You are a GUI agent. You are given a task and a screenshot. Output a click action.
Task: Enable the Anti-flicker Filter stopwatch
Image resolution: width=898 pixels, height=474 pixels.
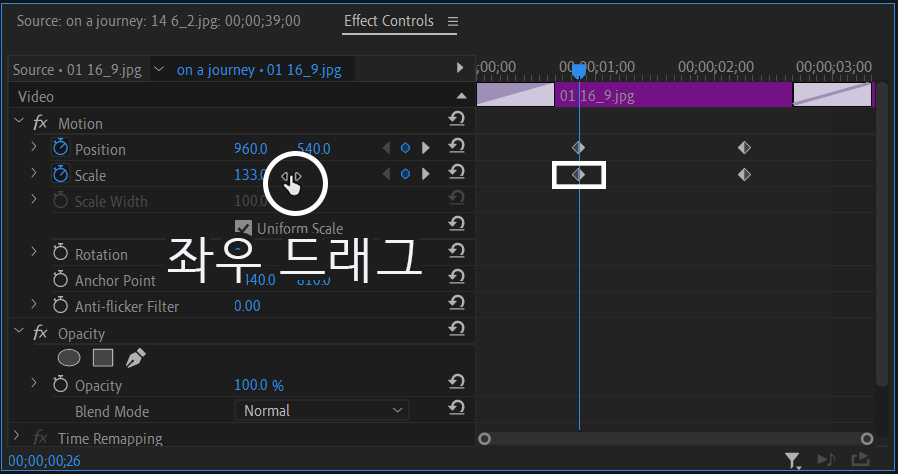(60, 305)
